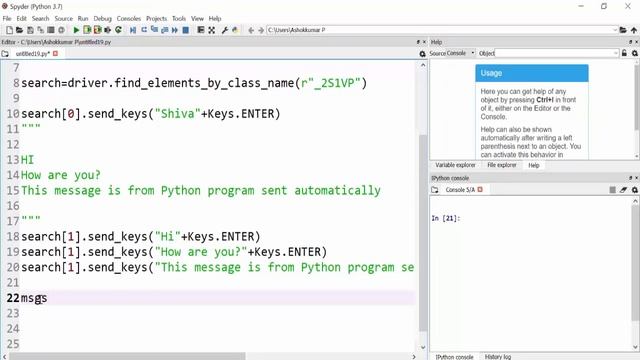Run file with the green play icon

tap(76, 30)
